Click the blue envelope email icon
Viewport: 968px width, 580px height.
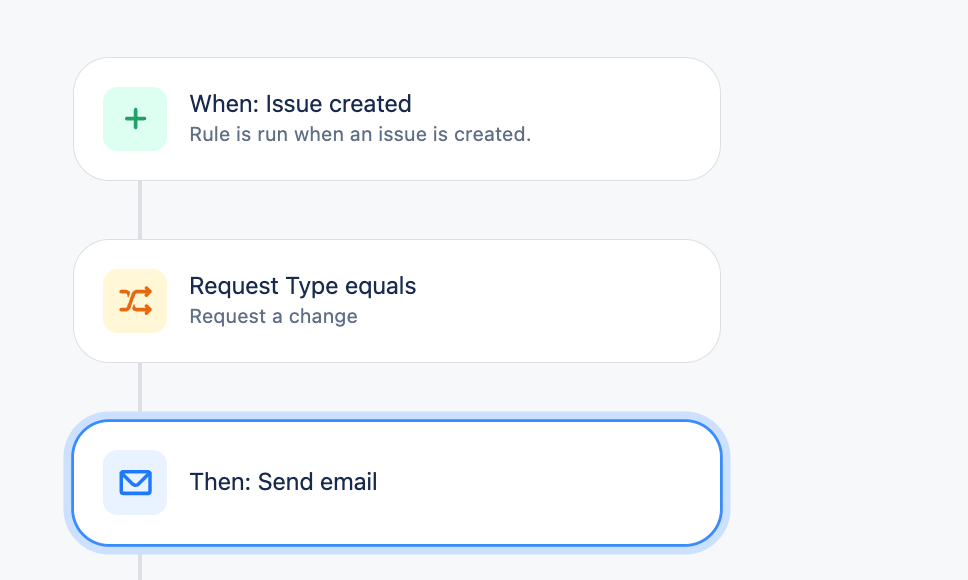135,483
